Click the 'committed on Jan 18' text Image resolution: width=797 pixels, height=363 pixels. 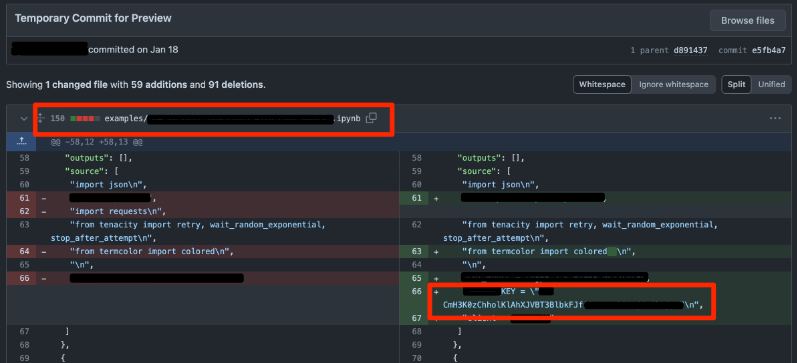(133, 50)
